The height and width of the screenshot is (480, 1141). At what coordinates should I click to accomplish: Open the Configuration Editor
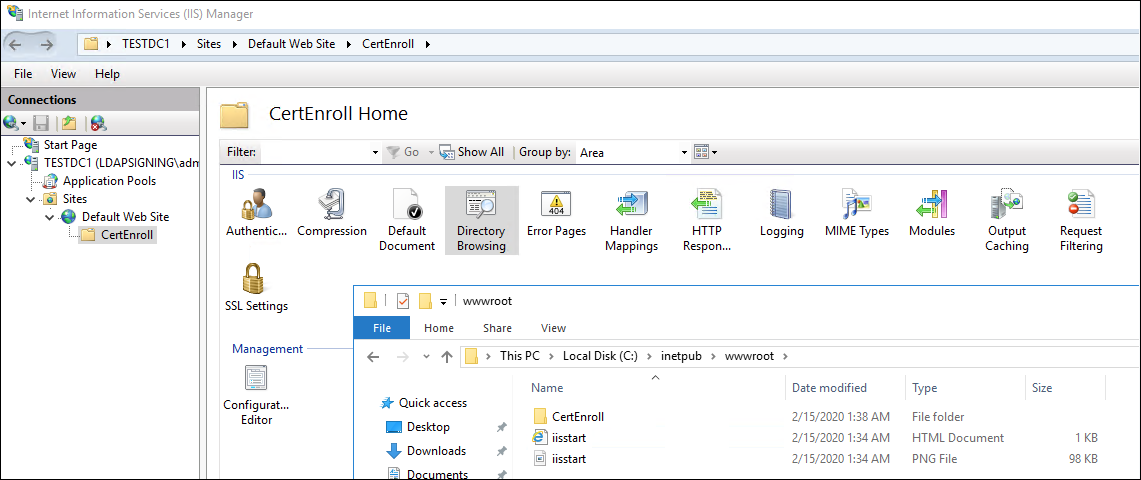click(x=256, y=395)
